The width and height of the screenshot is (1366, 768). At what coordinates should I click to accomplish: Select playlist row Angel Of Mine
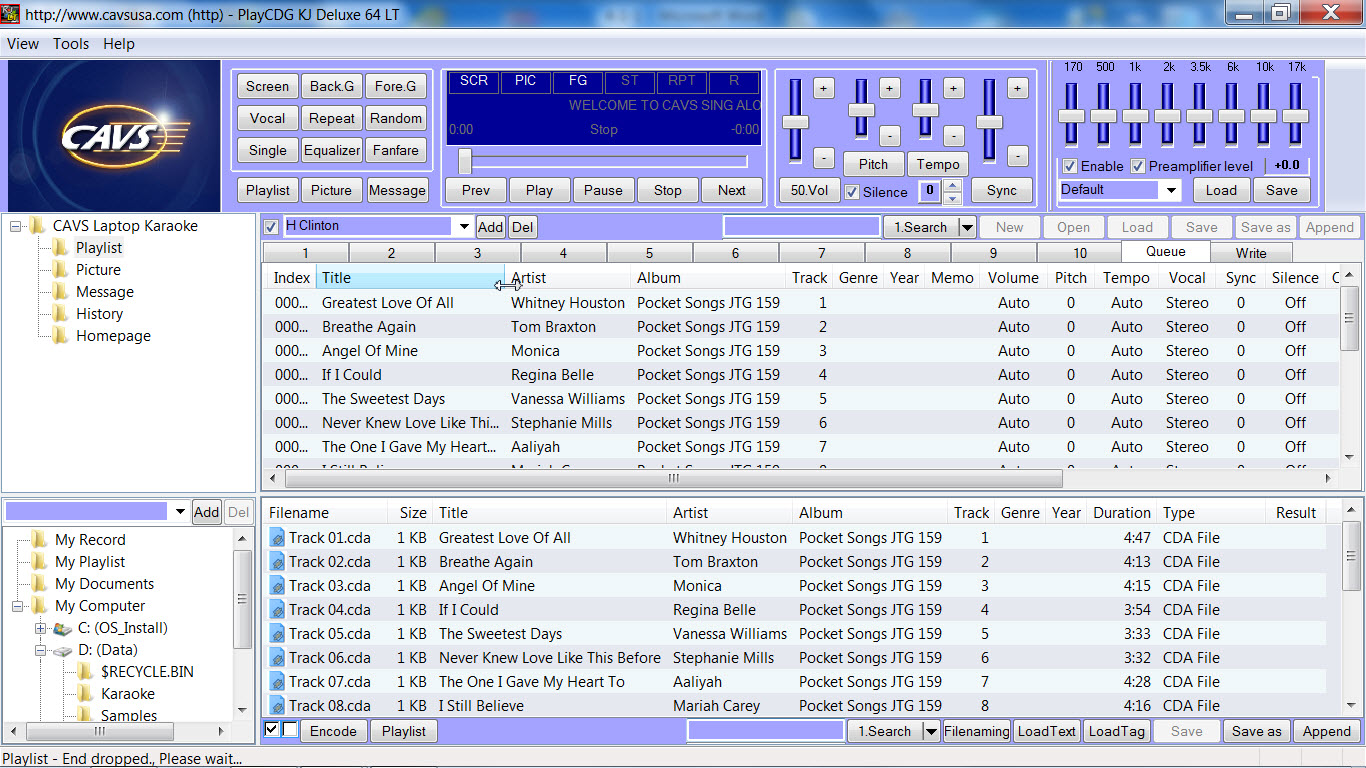pos(799,351)
